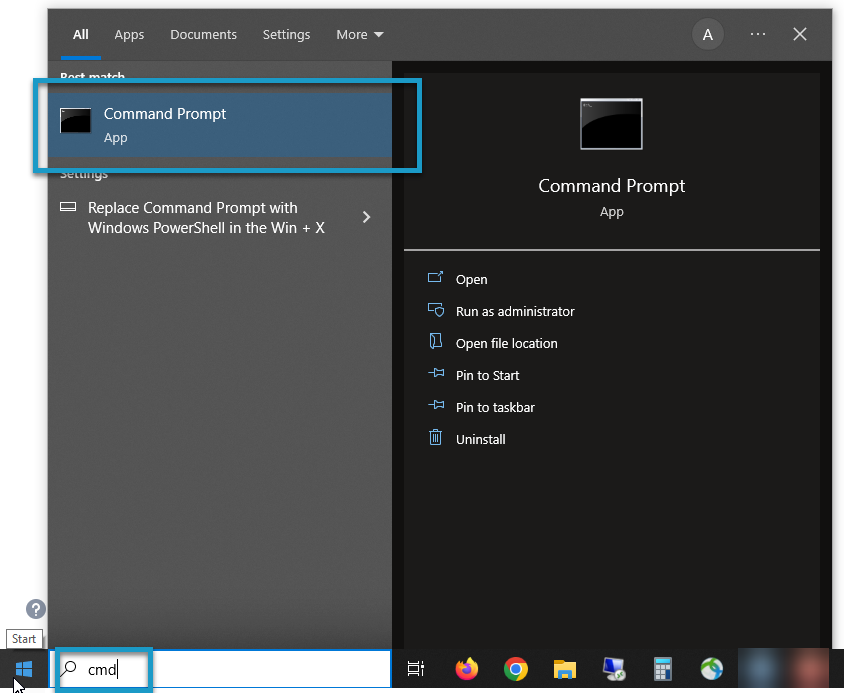Open File Explorer from the taskbar
The width and height of the screenshot is (844, 693).
tap(564, 669)
